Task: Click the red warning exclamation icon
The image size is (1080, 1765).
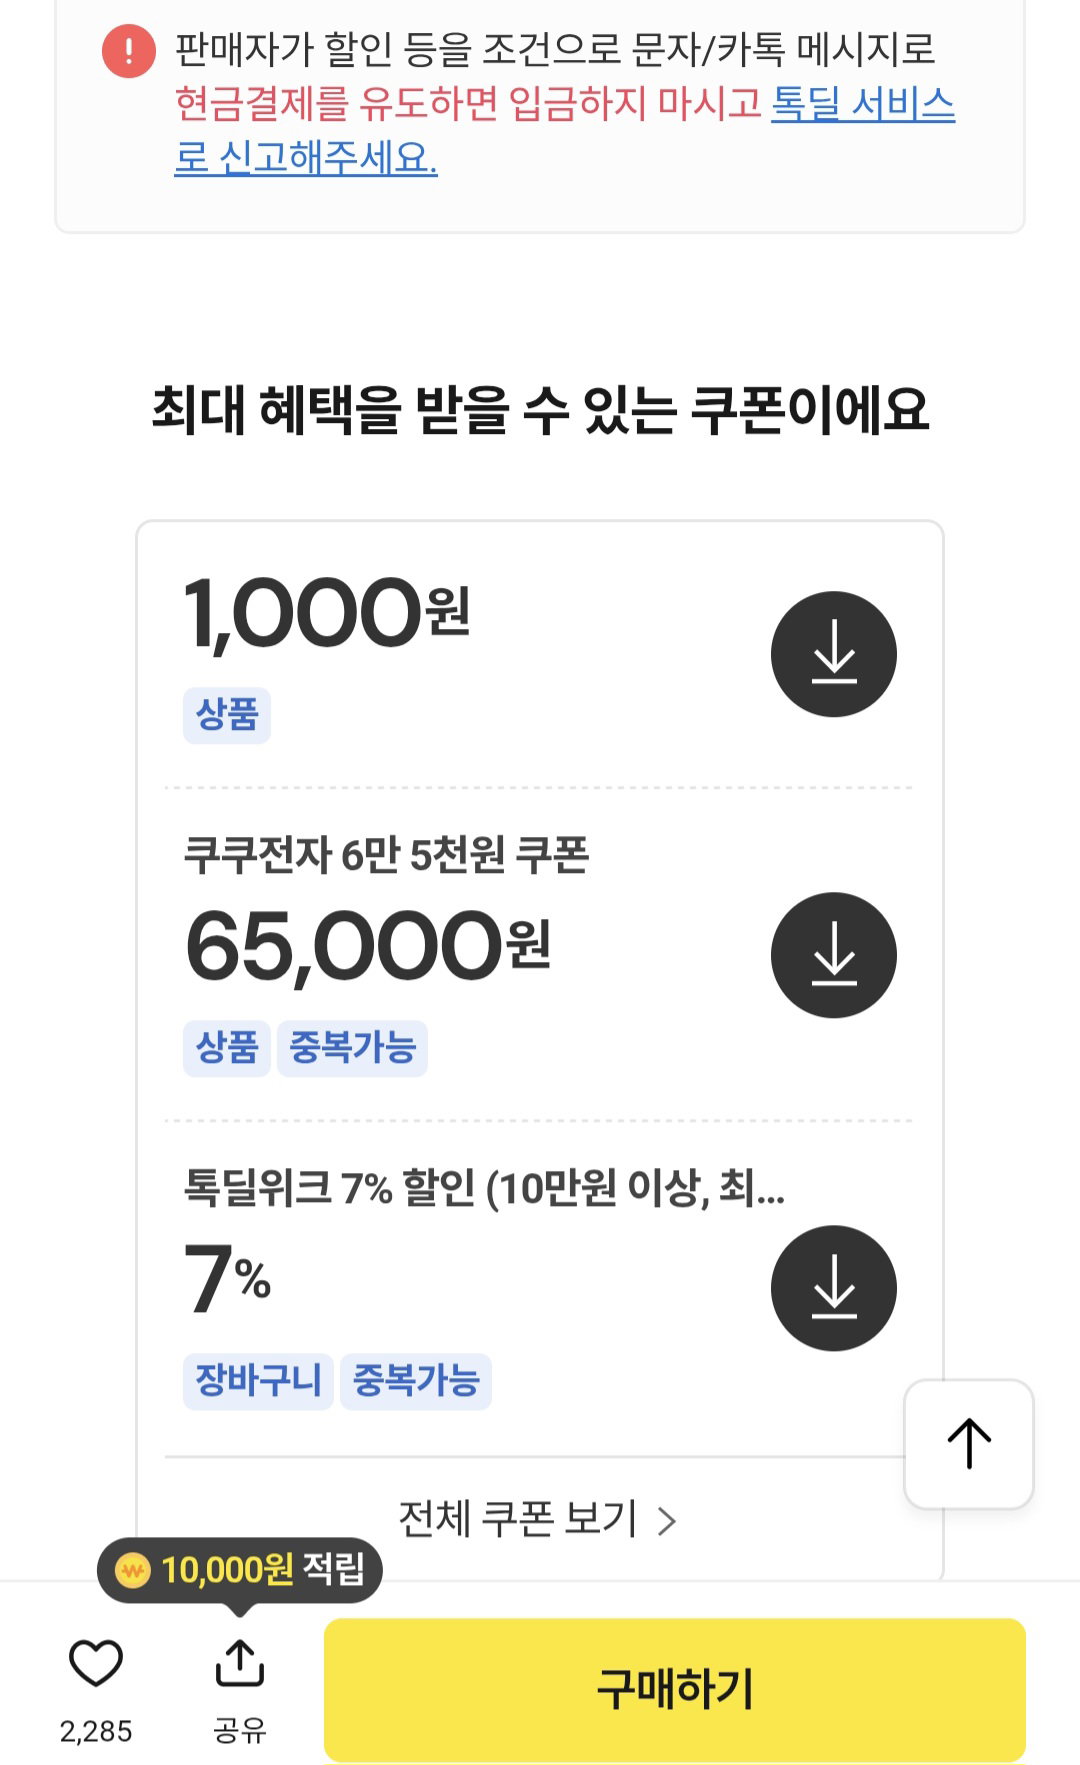Action: pyautogui.click(x=129, y=50)
